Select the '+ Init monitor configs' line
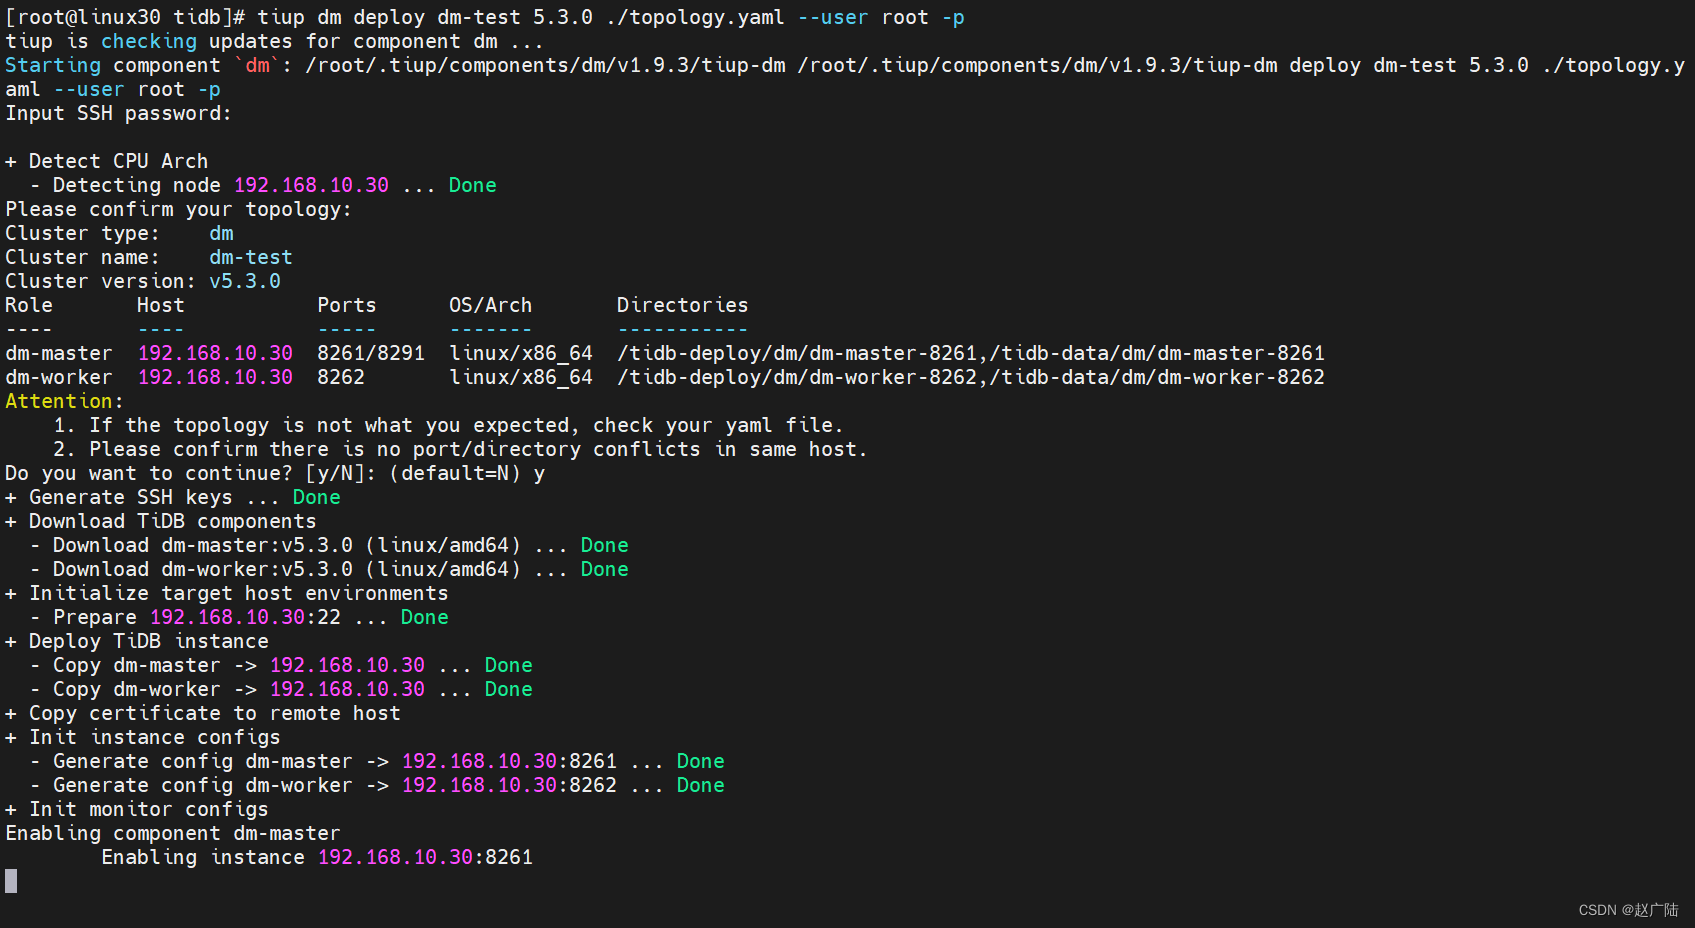1695x928 pixels. click(x=137, y=809)
